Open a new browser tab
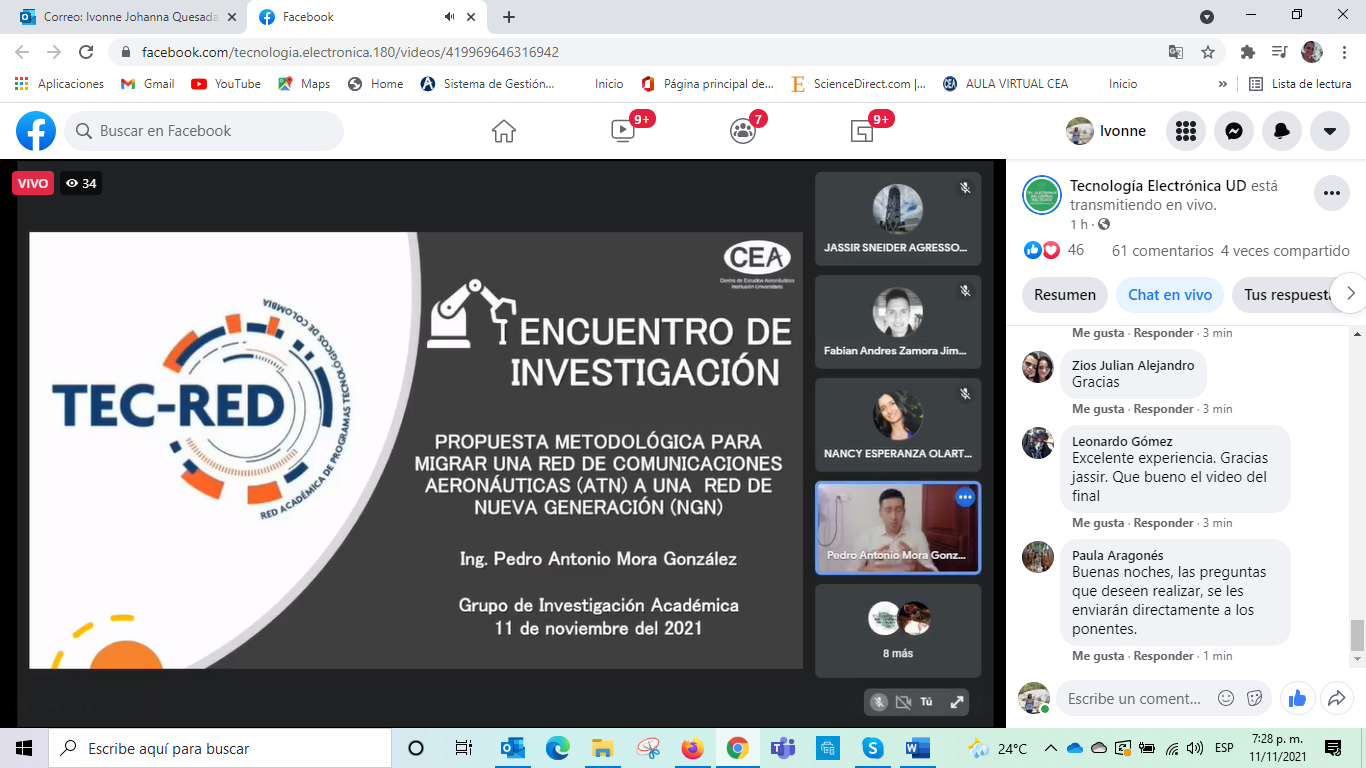 point(509,17)
